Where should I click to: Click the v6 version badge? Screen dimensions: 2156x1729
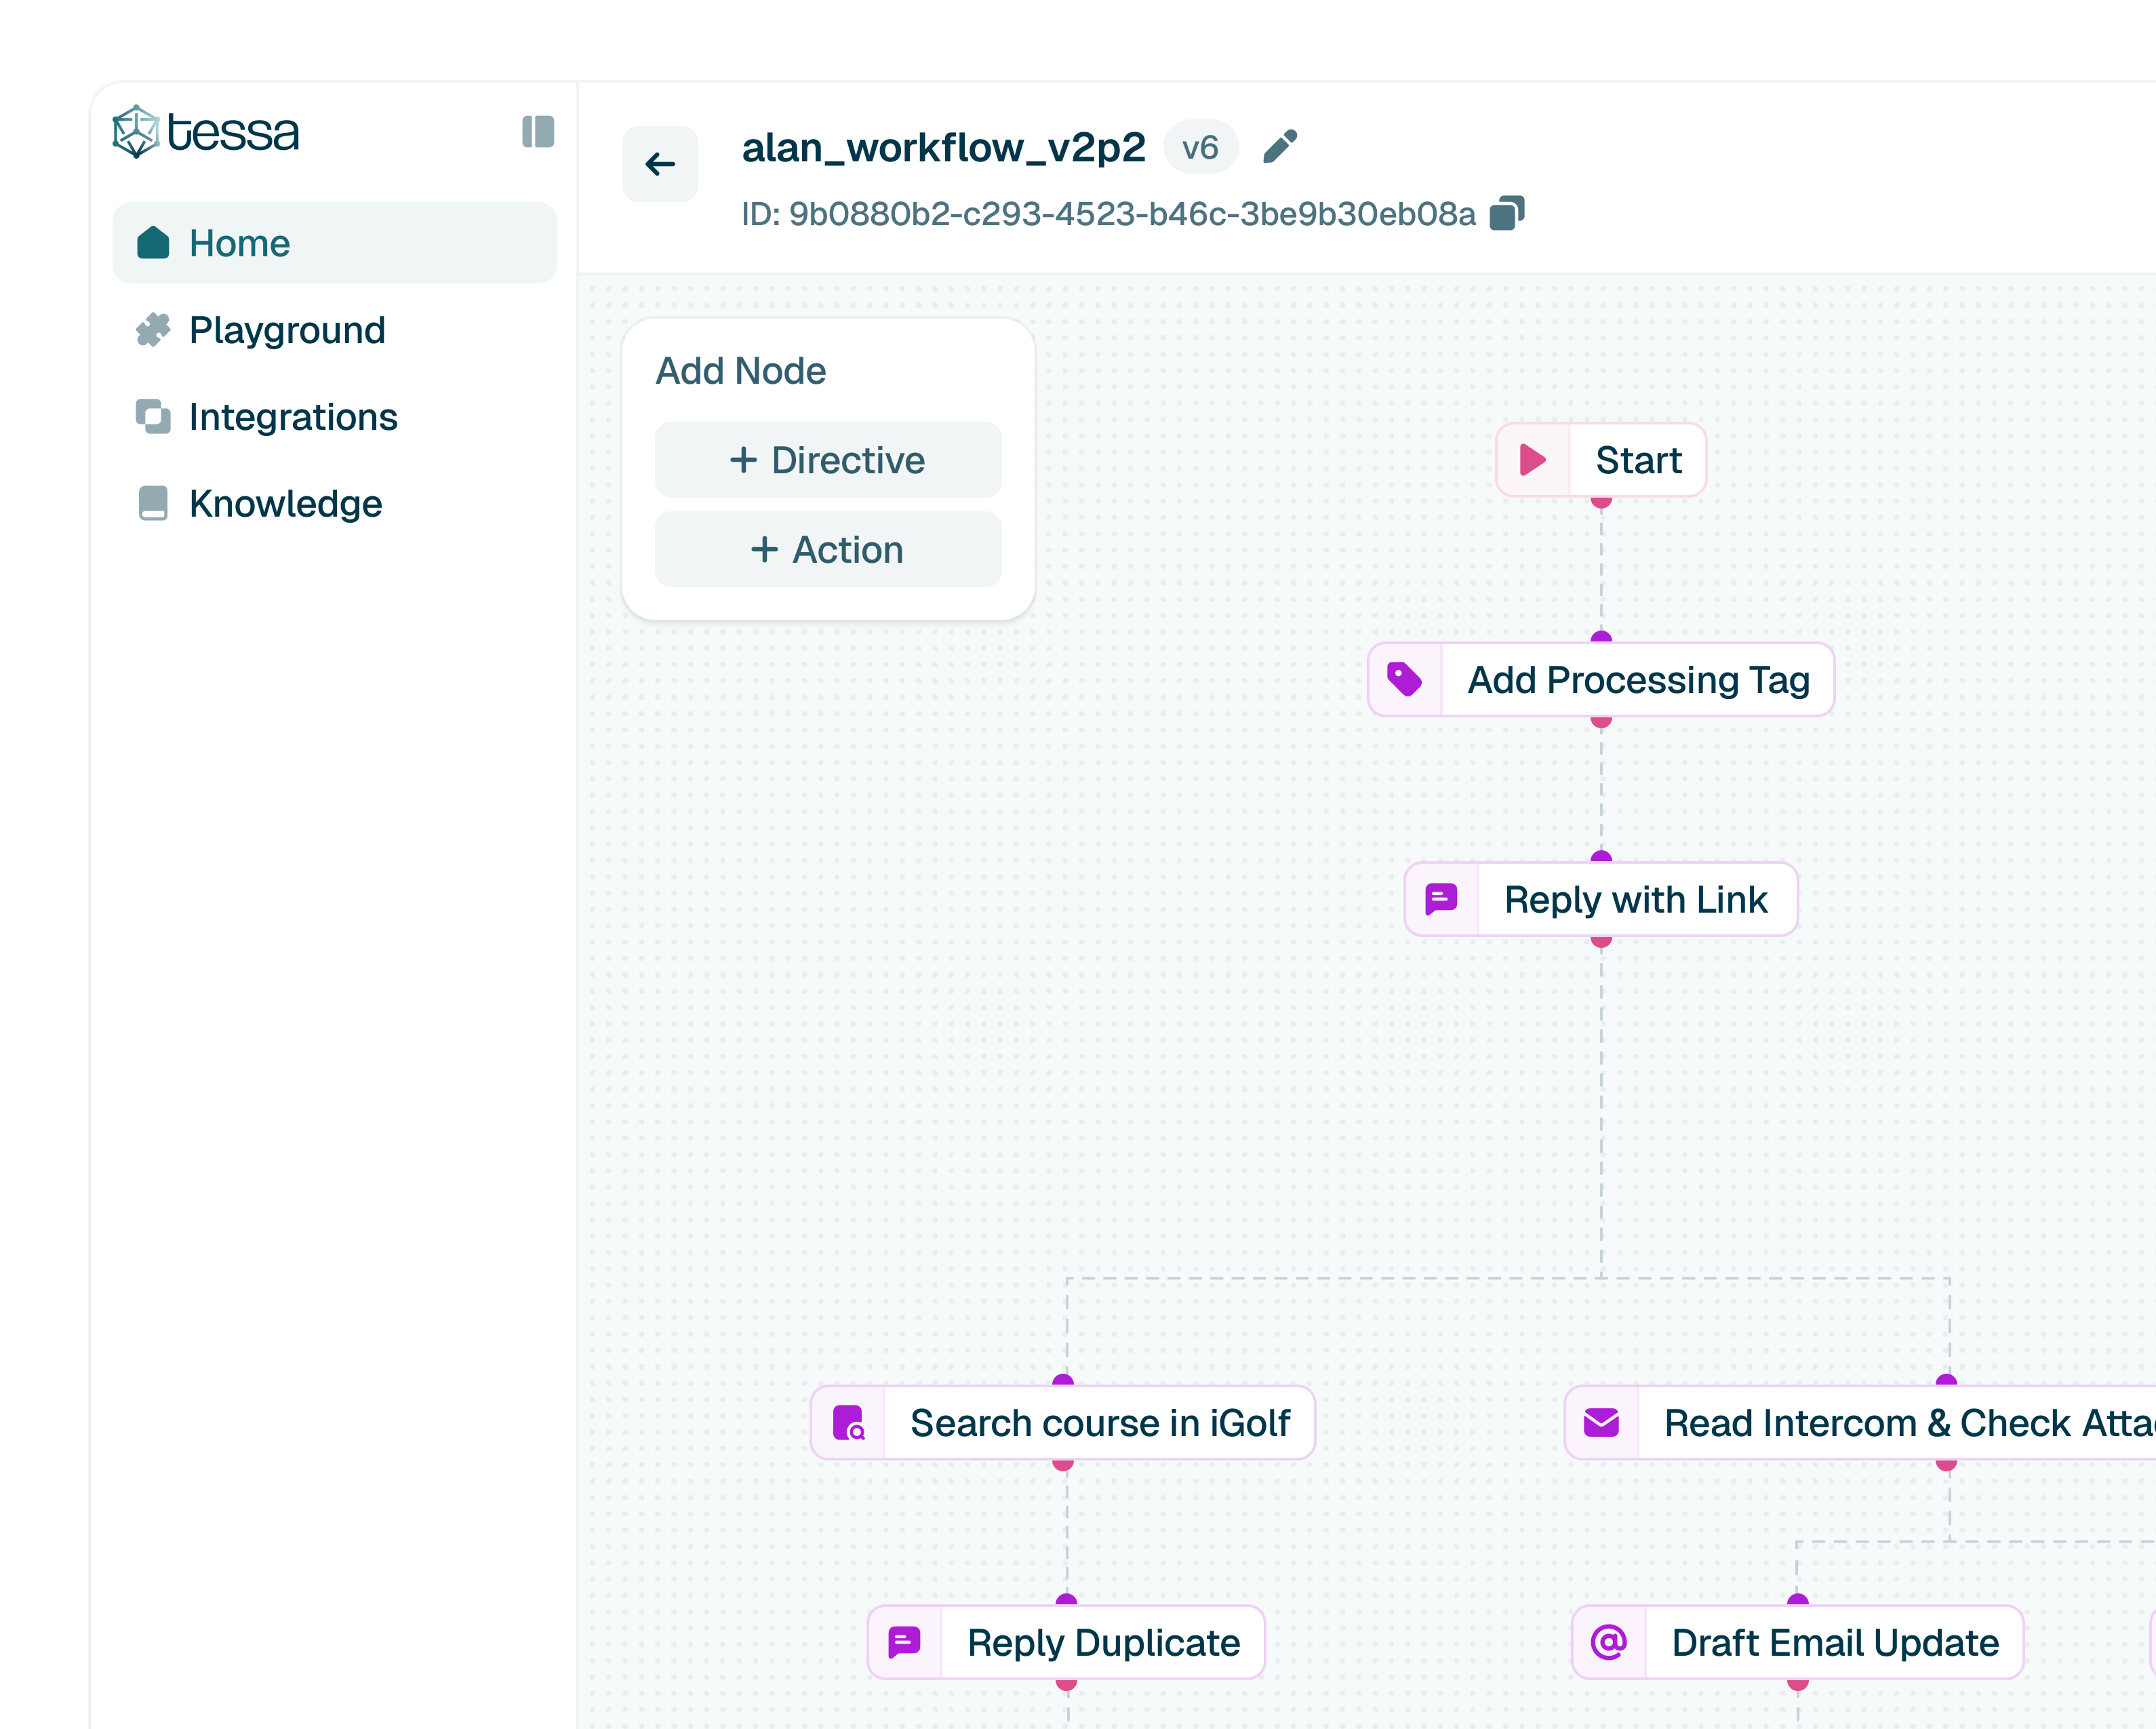[x=1200, y=148]
